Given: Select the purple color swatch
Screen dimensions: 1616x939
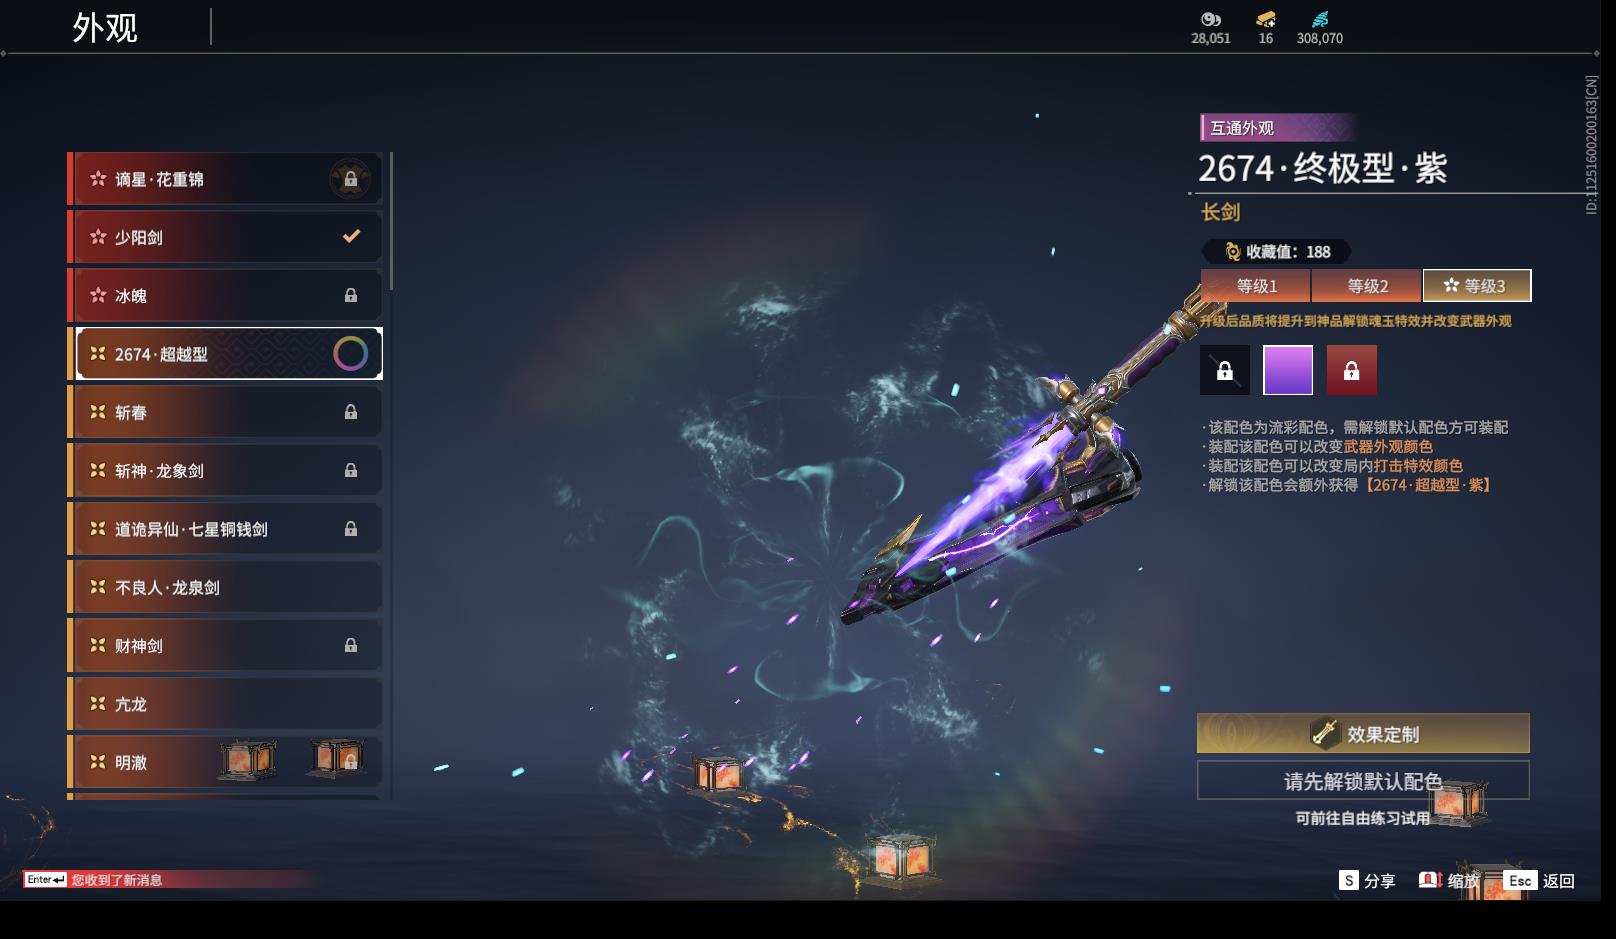Looking at the screenshot, I should pos(1288,371).
